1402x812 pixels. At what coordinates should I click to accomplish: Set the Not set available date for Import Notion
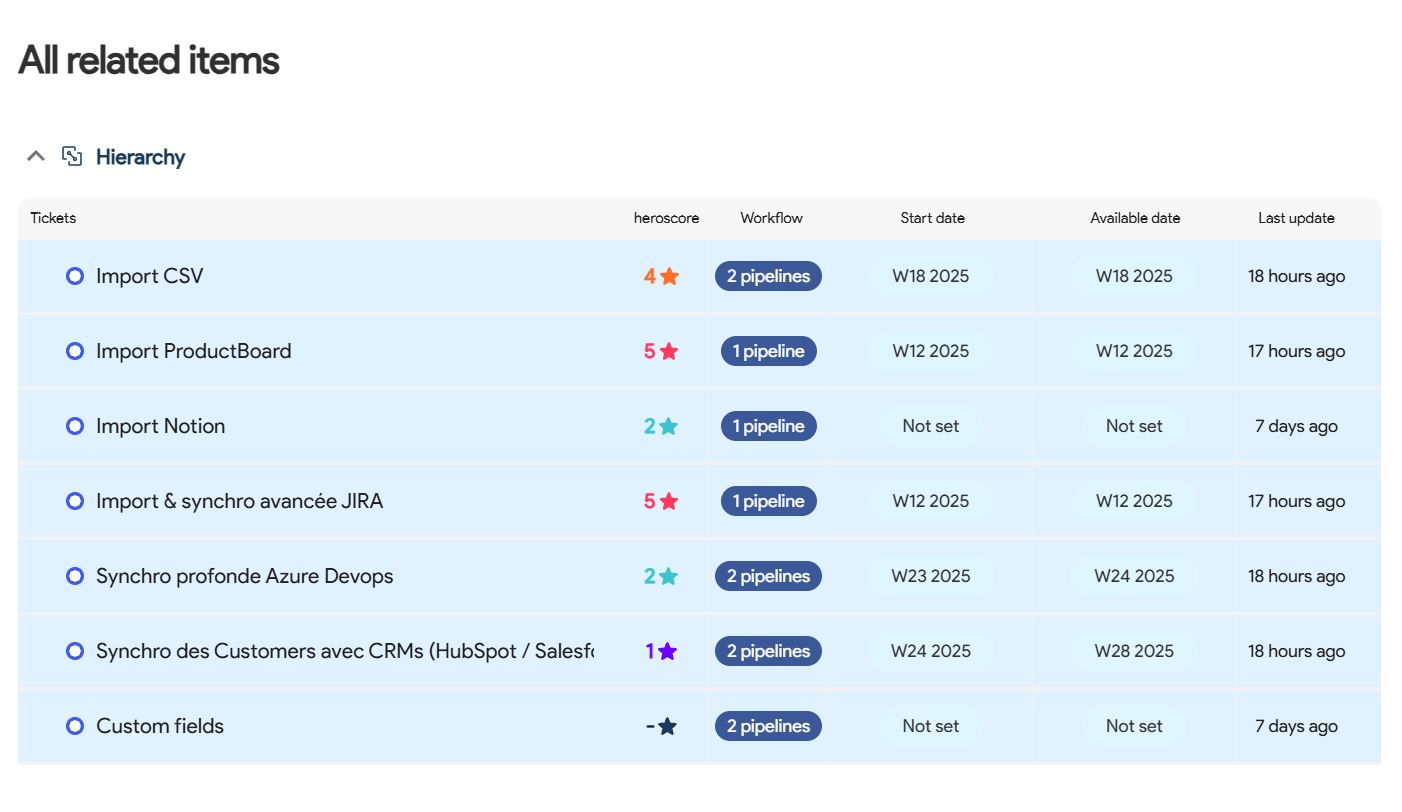click(x=1134, y=426)
